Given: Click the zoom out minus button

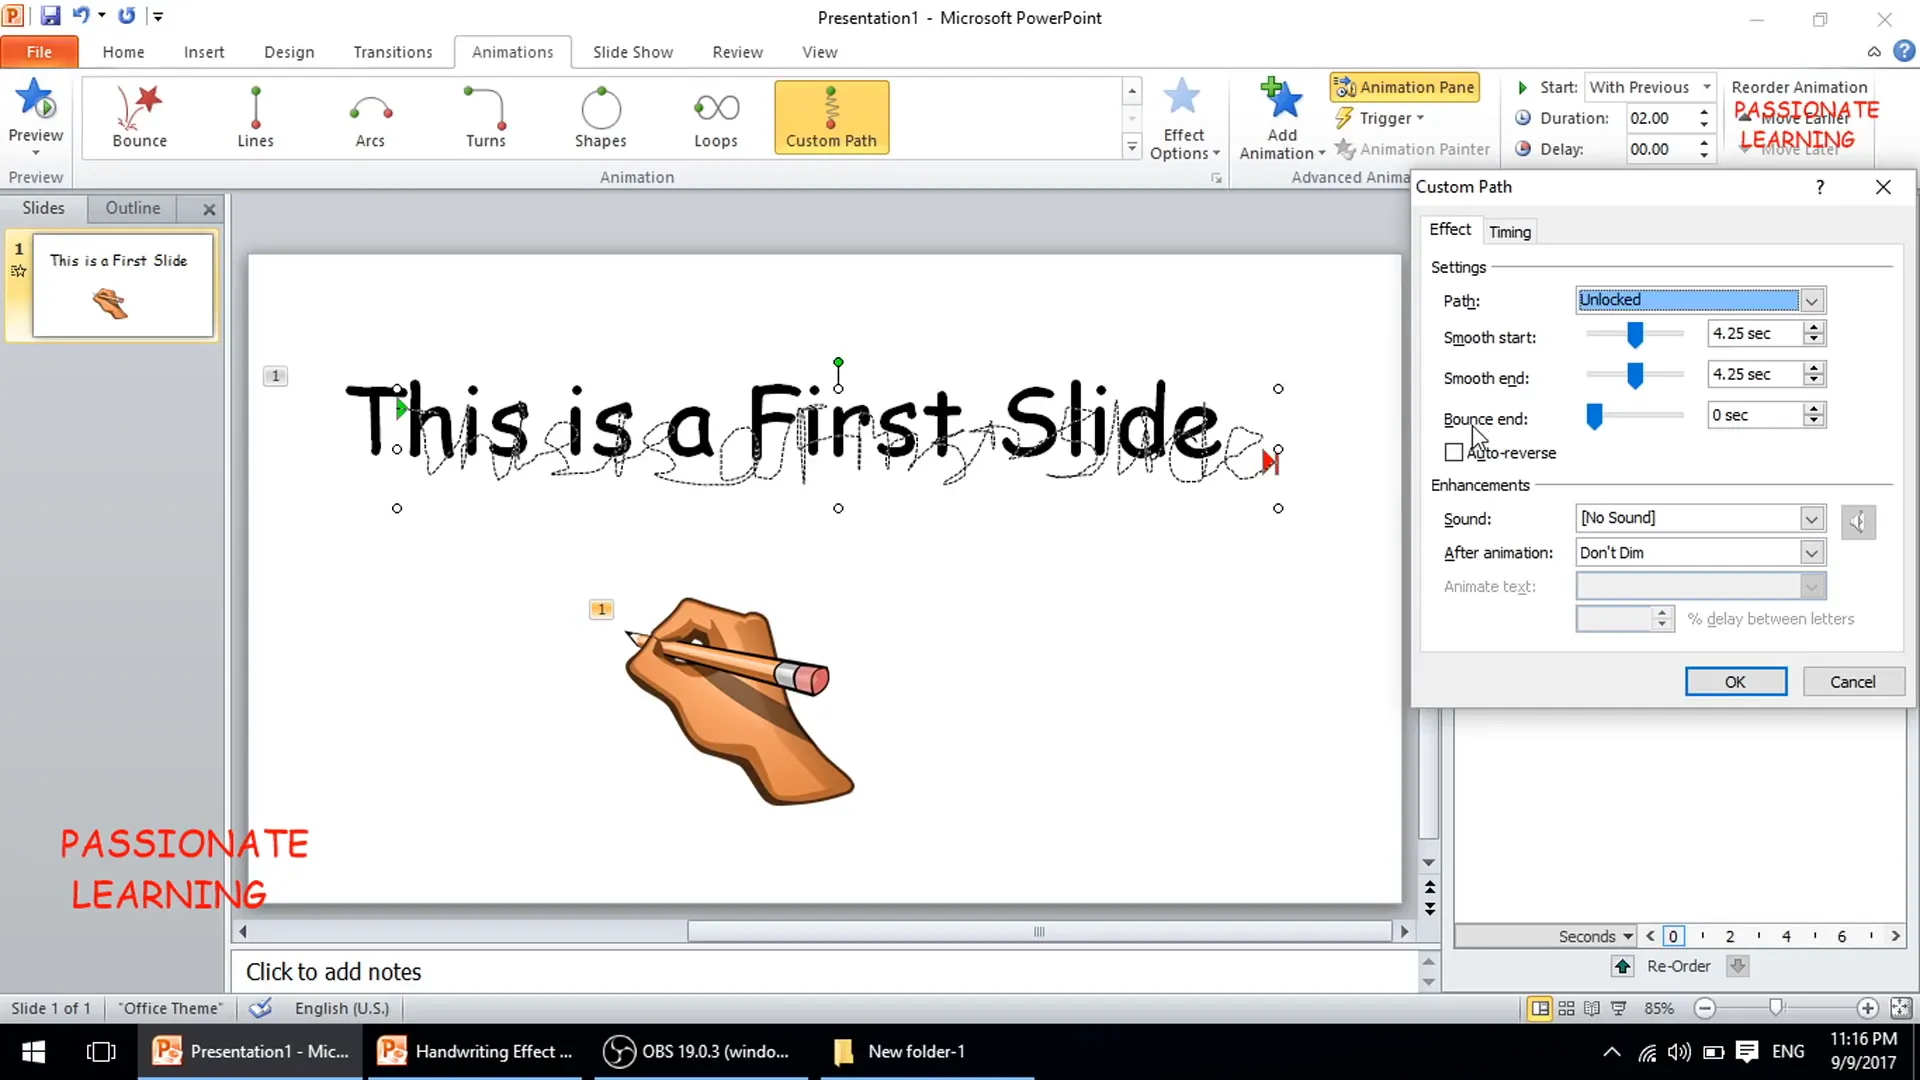Looking at the screenshot, I should pos(1706,1009).
